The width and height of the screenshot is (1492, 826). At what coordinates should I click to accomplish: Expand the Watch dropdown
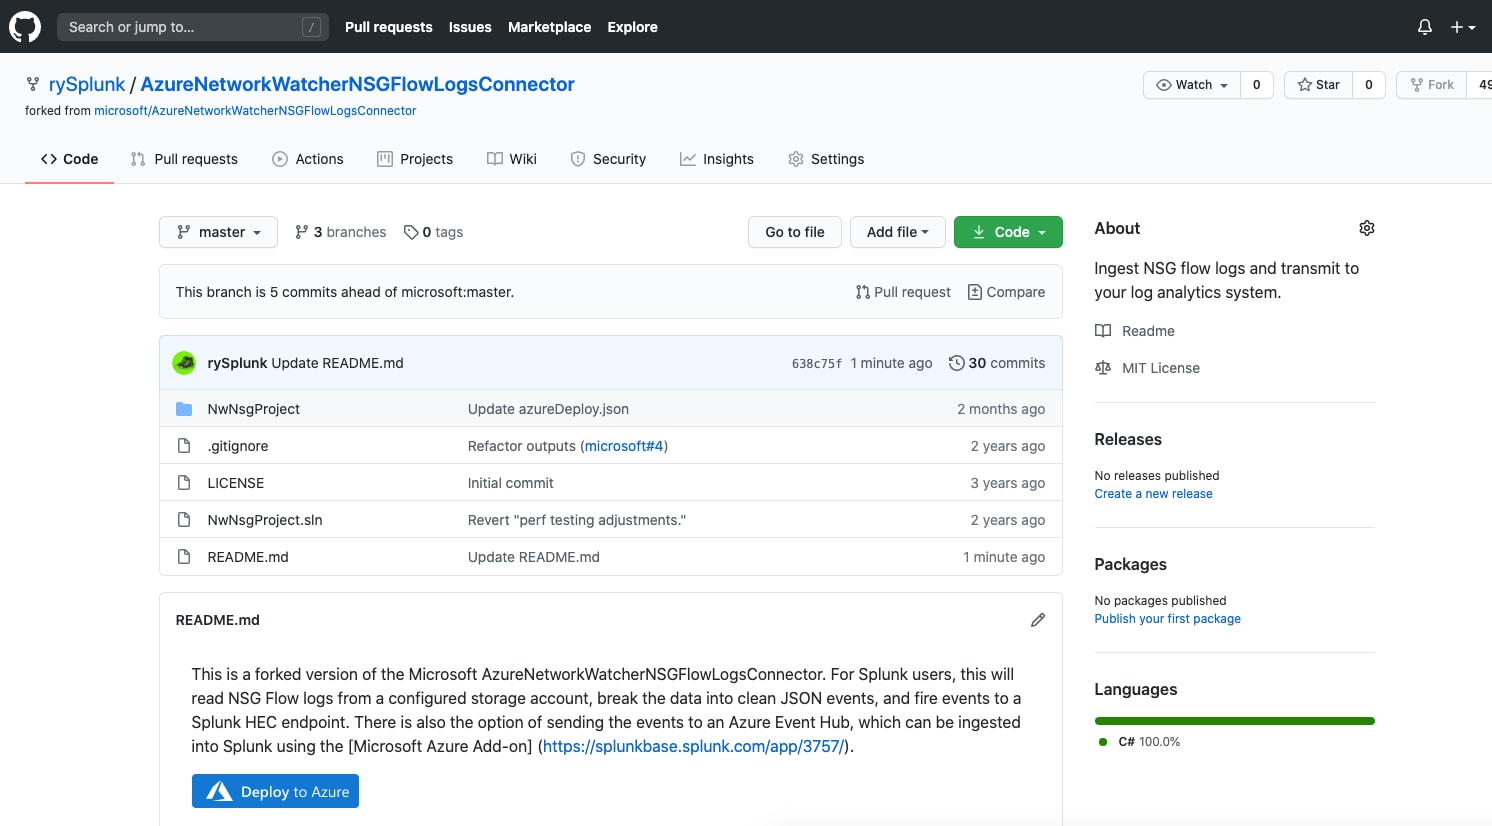coord(1192,85)
